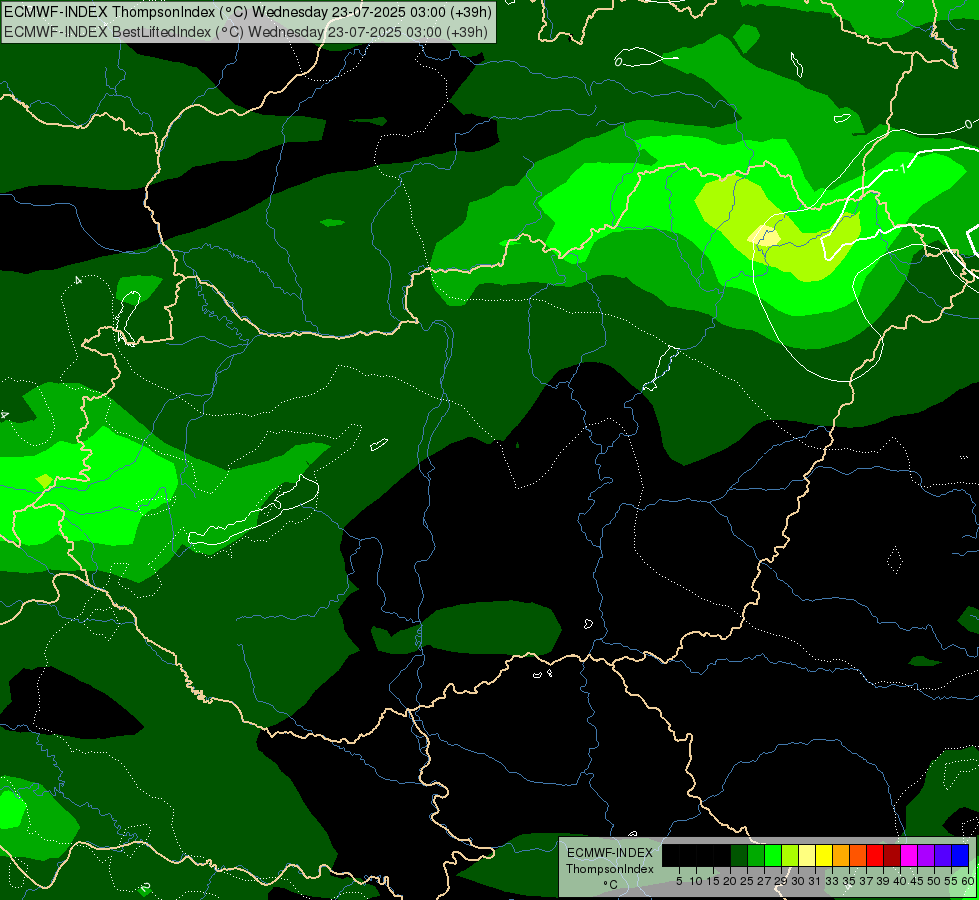Click the legend tick value 29
Image resolution: width=979 pixels, height=900 pixels.
(782, 881)
